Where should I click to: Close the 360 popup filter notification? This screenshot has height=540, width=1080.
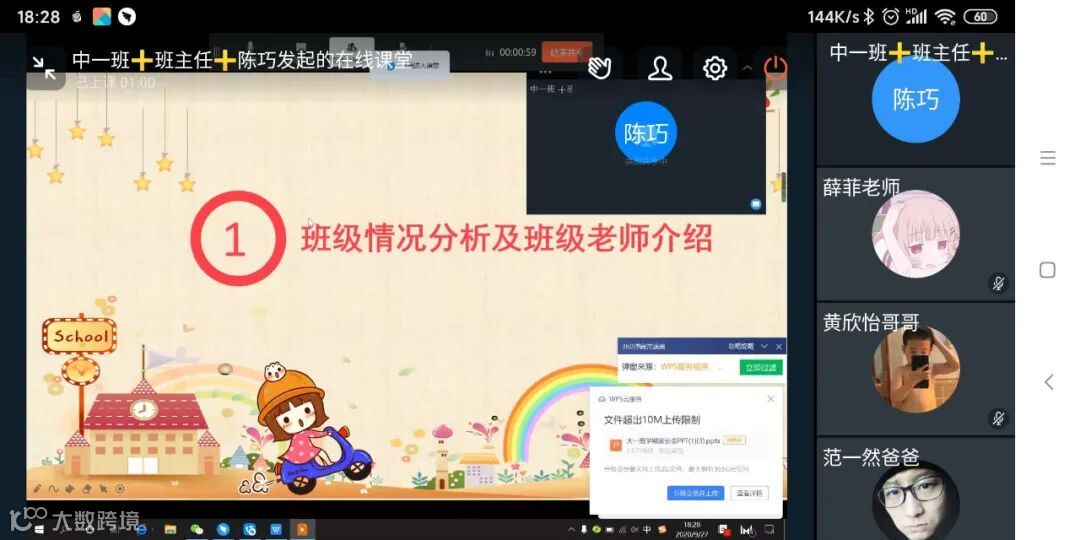(x=778, y=346)
